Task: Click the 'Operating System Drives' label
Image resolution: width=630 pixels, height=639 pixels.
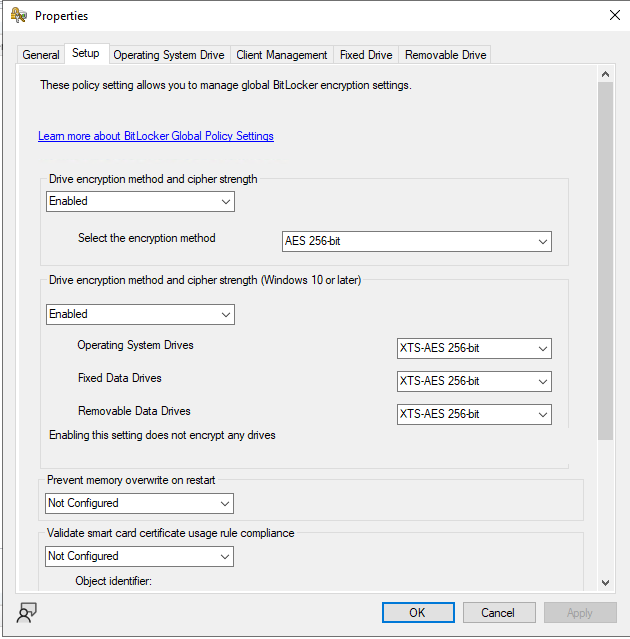Action: 135,345
